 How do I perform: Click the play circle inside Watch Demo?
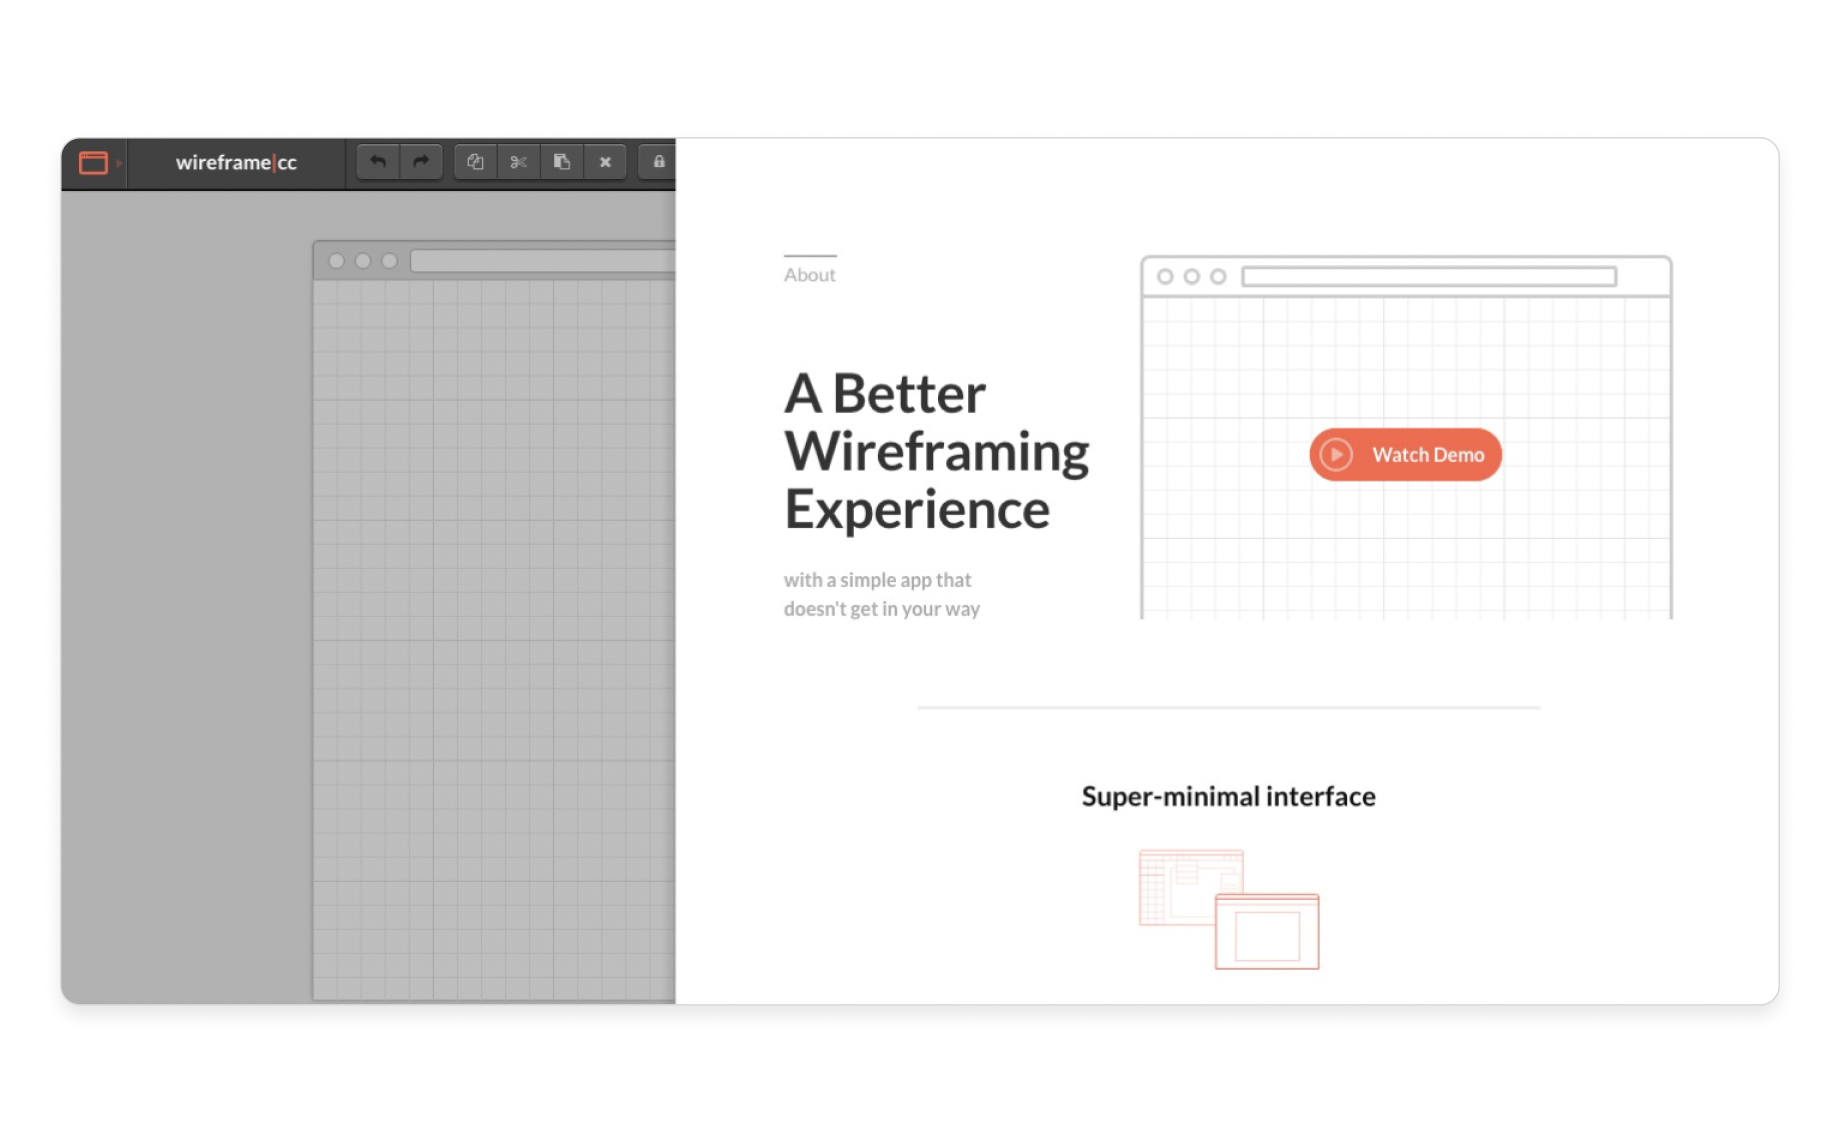(x=1336, y=455)
